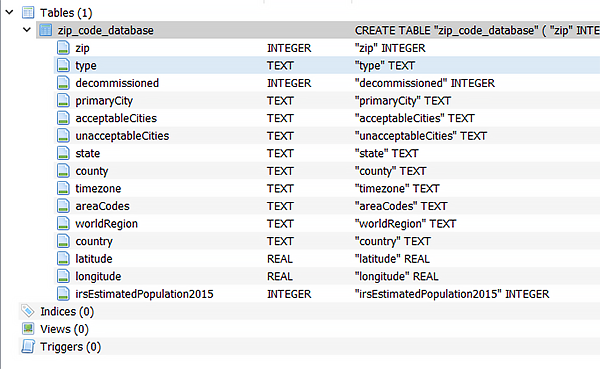The width and height of the screenshot is (600, 369).
Task: Click the acceptableCities column icon
Action: click(63, 118)
